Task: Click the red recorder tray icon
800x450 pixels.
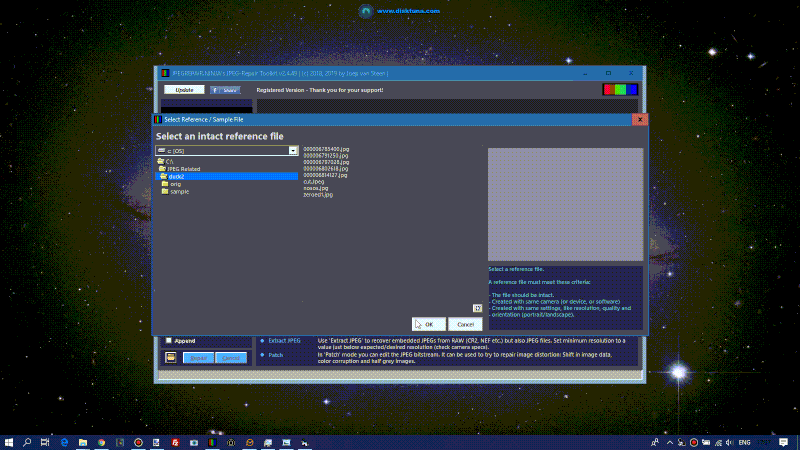Action: (x=694, y=442)
